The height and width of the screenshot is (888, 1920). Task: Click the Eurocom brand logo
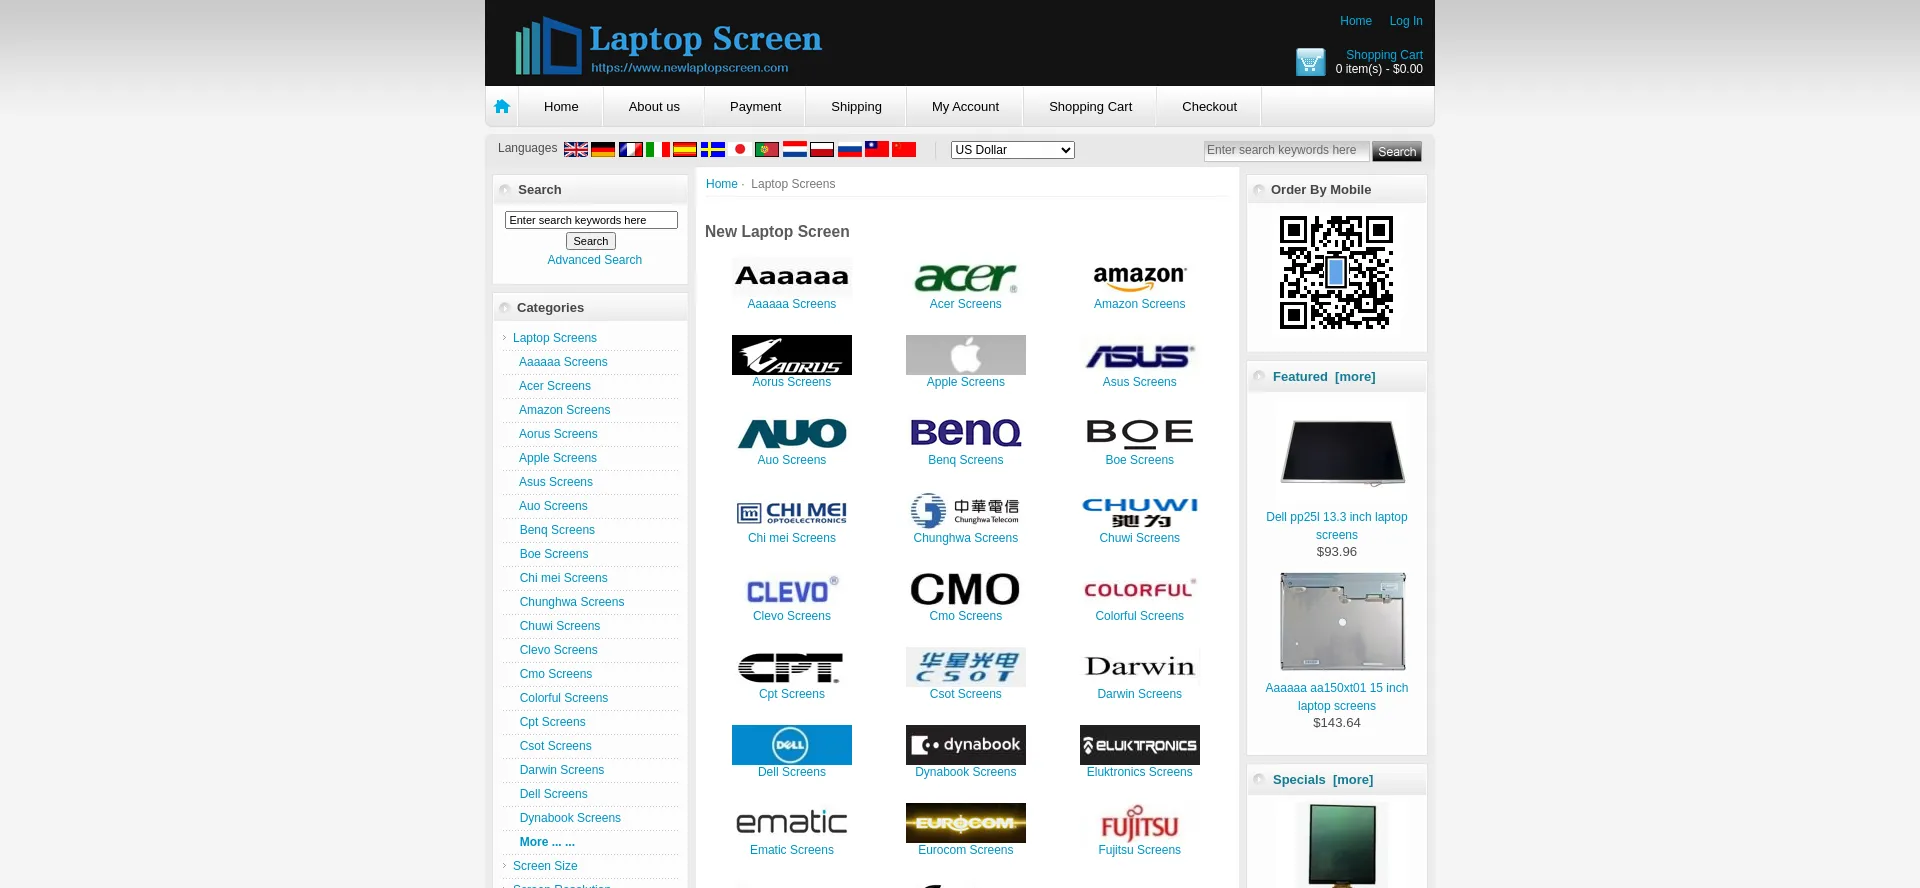(966, 823)
